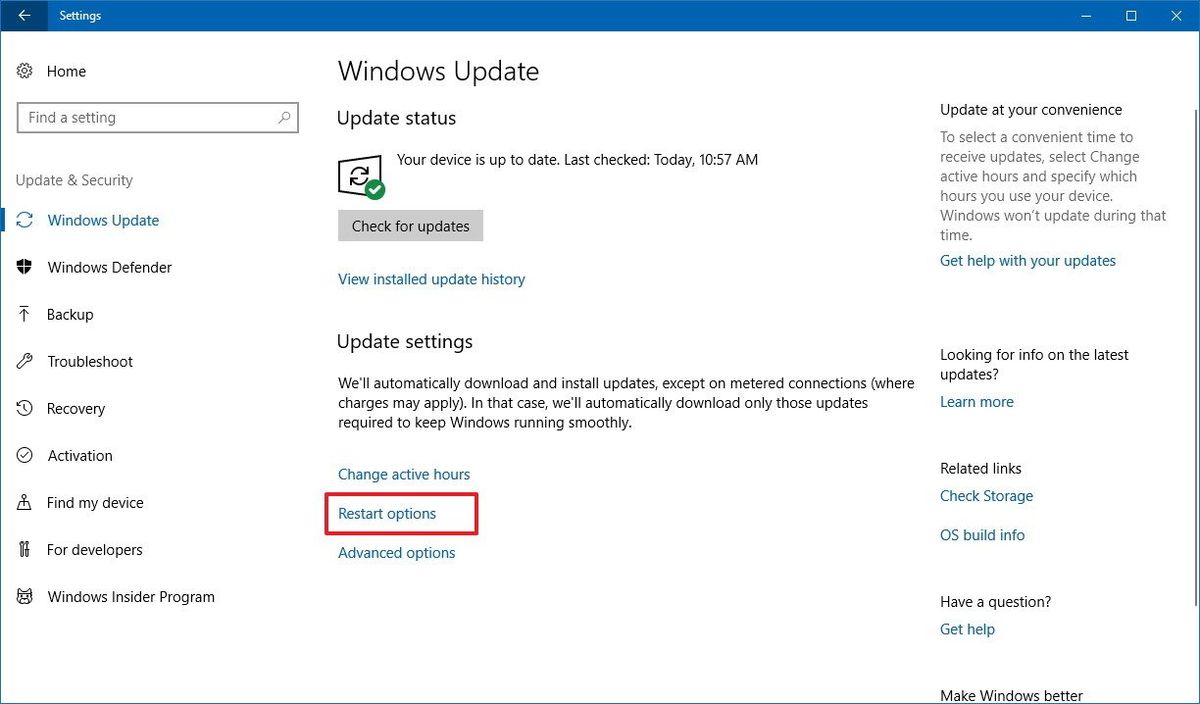Click the Check for updates button

[x=410, y=225]
